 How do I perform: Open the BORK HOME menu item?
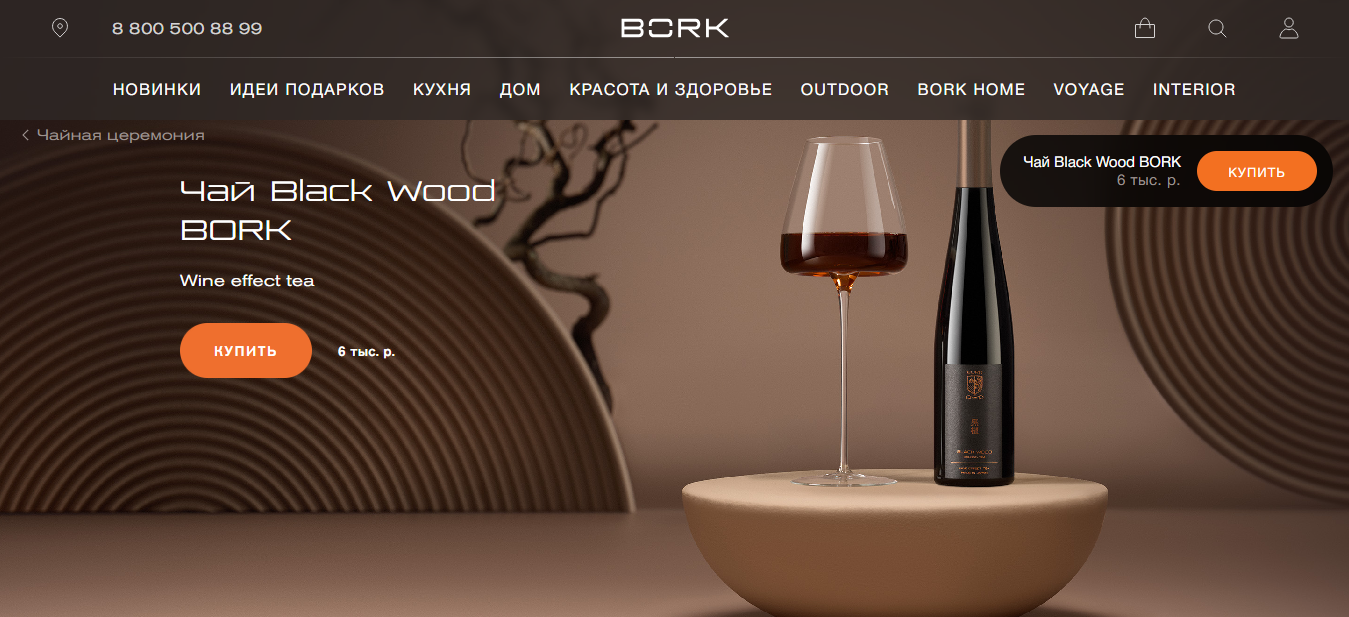pyautogui.click(x=971, y=89)
